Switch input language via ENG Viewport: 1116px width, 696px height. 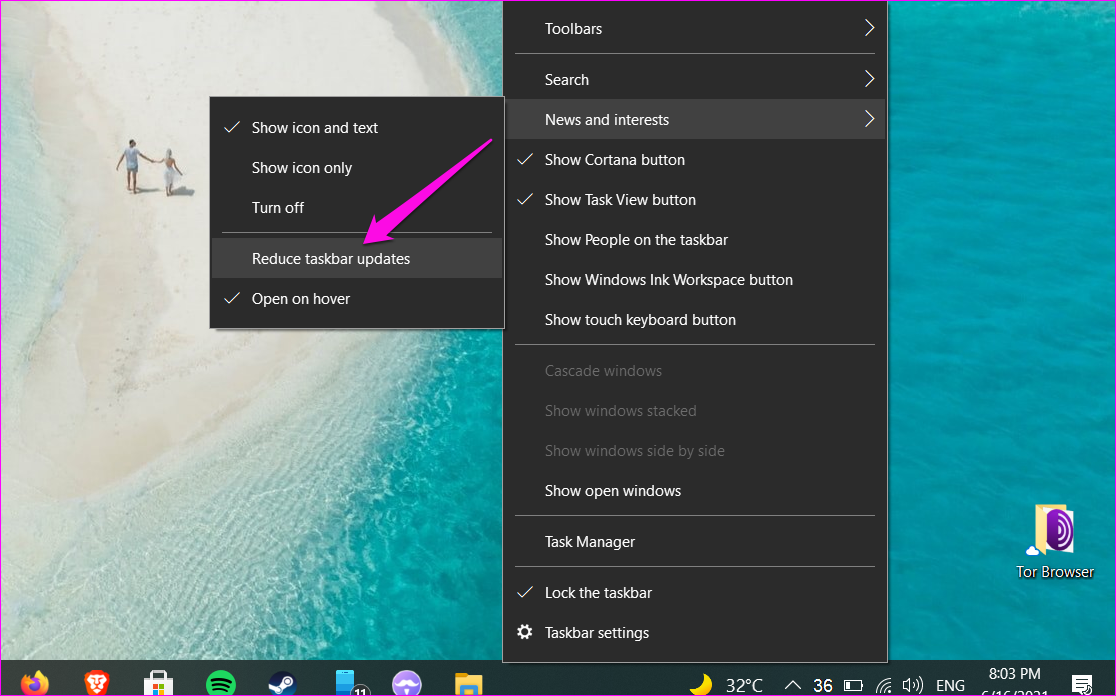pyautogui.click(x=950, y=685)
